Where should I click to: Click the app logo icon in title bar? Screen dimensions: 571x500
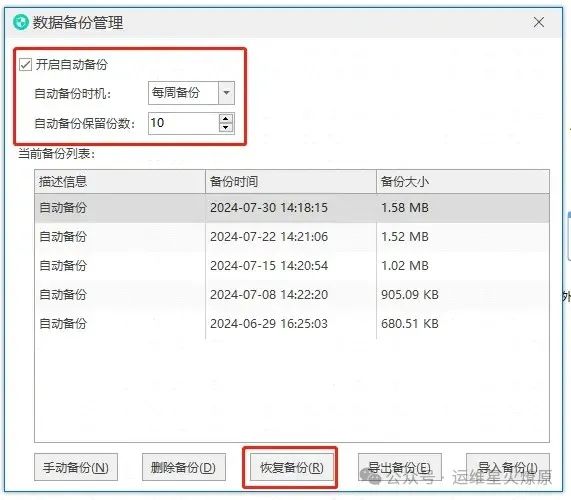tap(21, 22)
